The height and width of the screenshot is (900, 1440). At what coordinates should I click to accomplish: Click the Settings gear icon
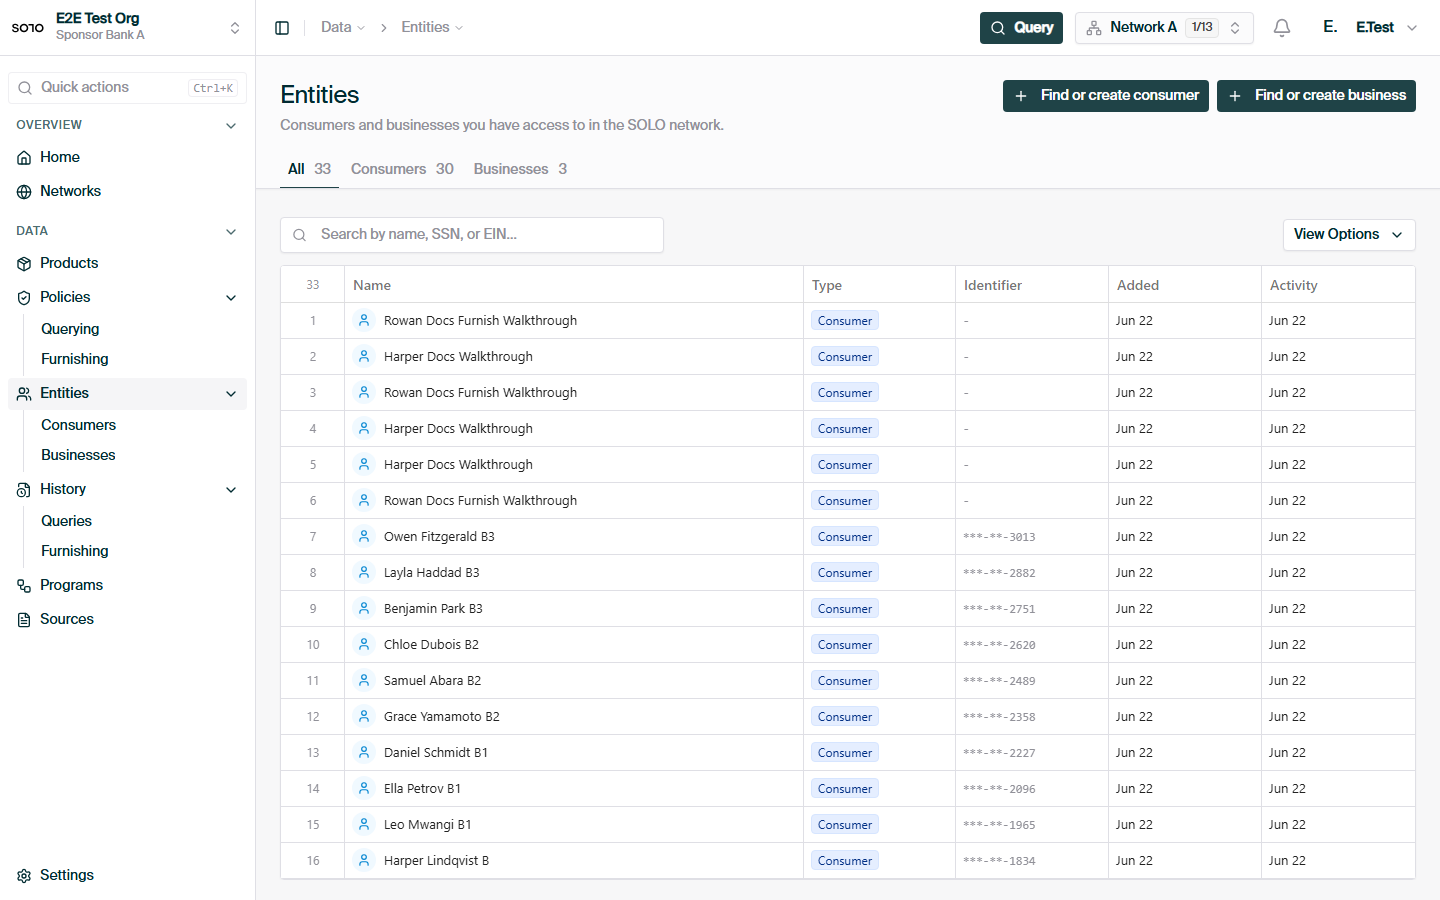[x=24, y=876]
